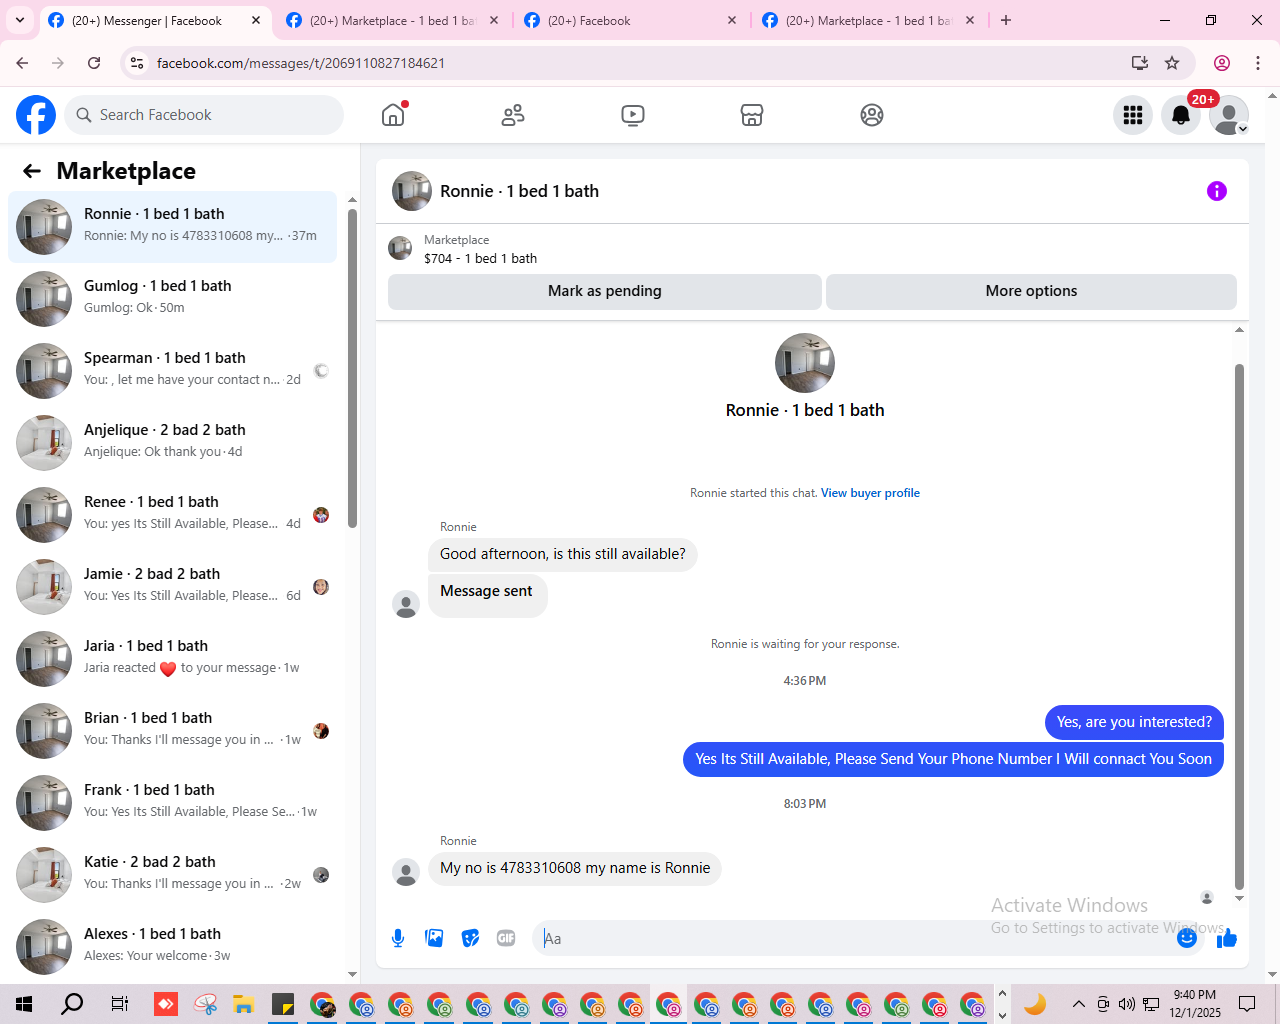Open the Facebook Menu grid icon
Image resolution: width=1280 pixels, height=1024 pixels.
click(x=1133, y=115)
